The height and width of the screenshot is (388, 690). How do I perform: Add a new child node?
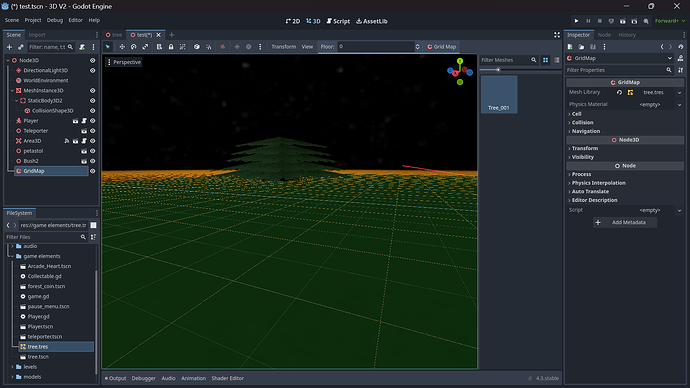click(9, 47)
